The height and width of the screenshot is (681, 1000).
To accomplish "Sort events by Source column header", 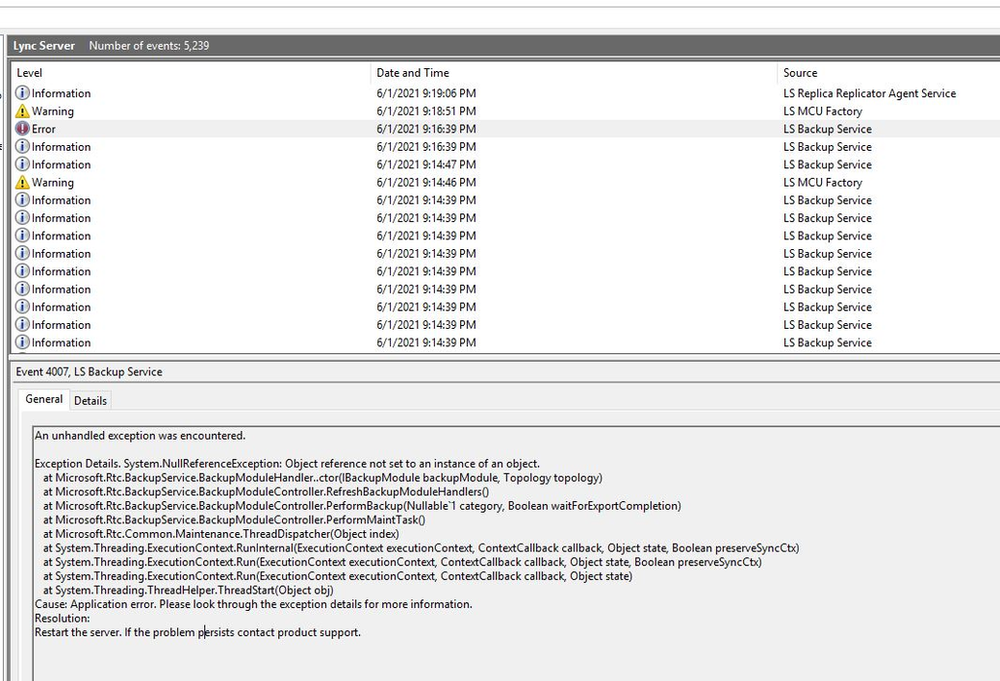I will point(800,73).
